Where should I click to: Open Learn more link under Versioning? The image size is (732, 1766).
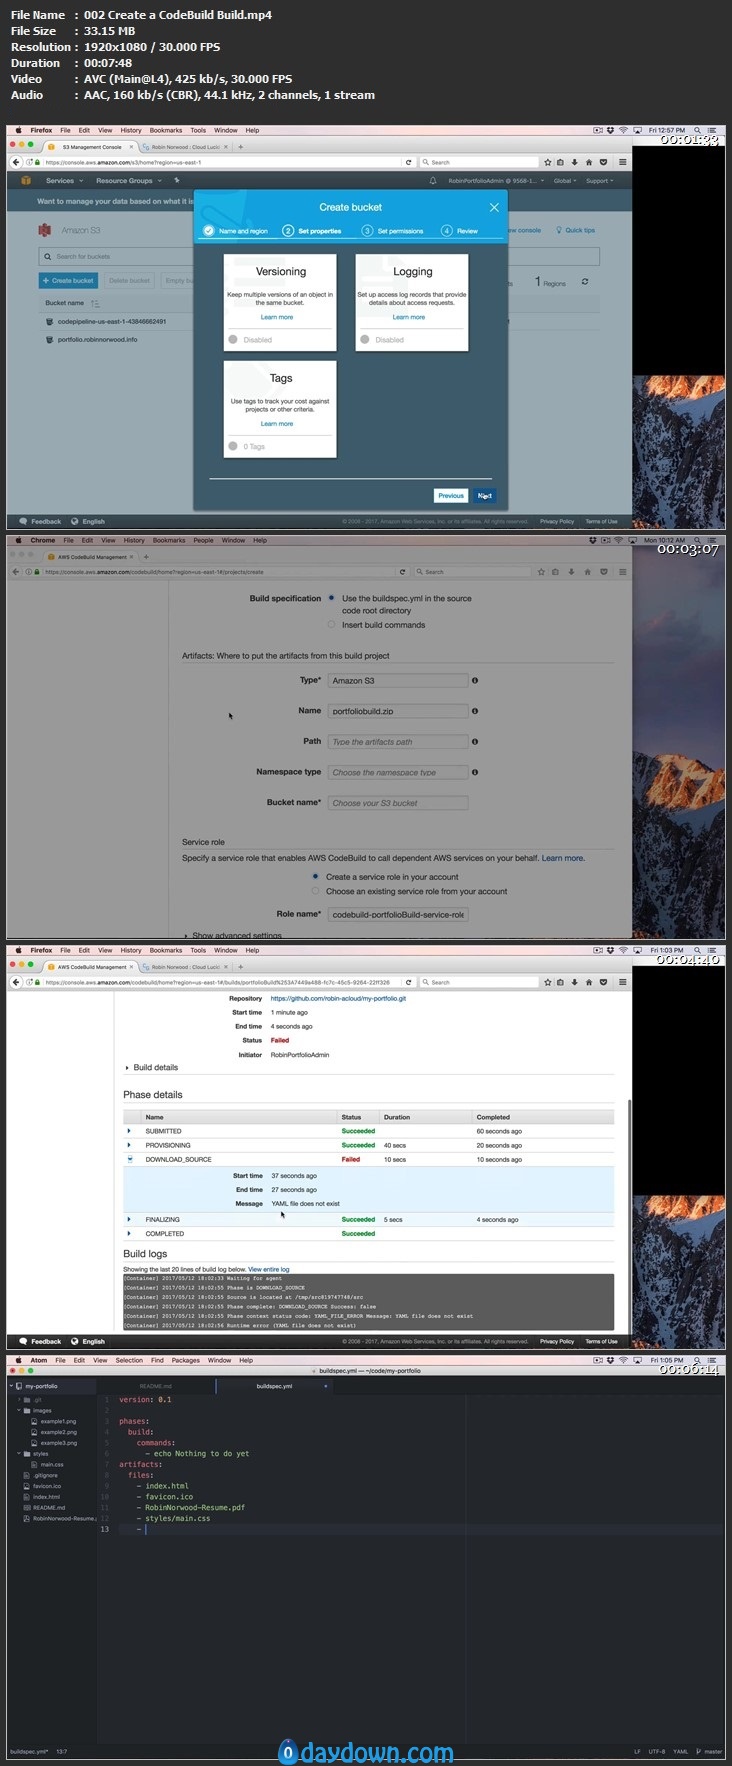click(277, 317)
